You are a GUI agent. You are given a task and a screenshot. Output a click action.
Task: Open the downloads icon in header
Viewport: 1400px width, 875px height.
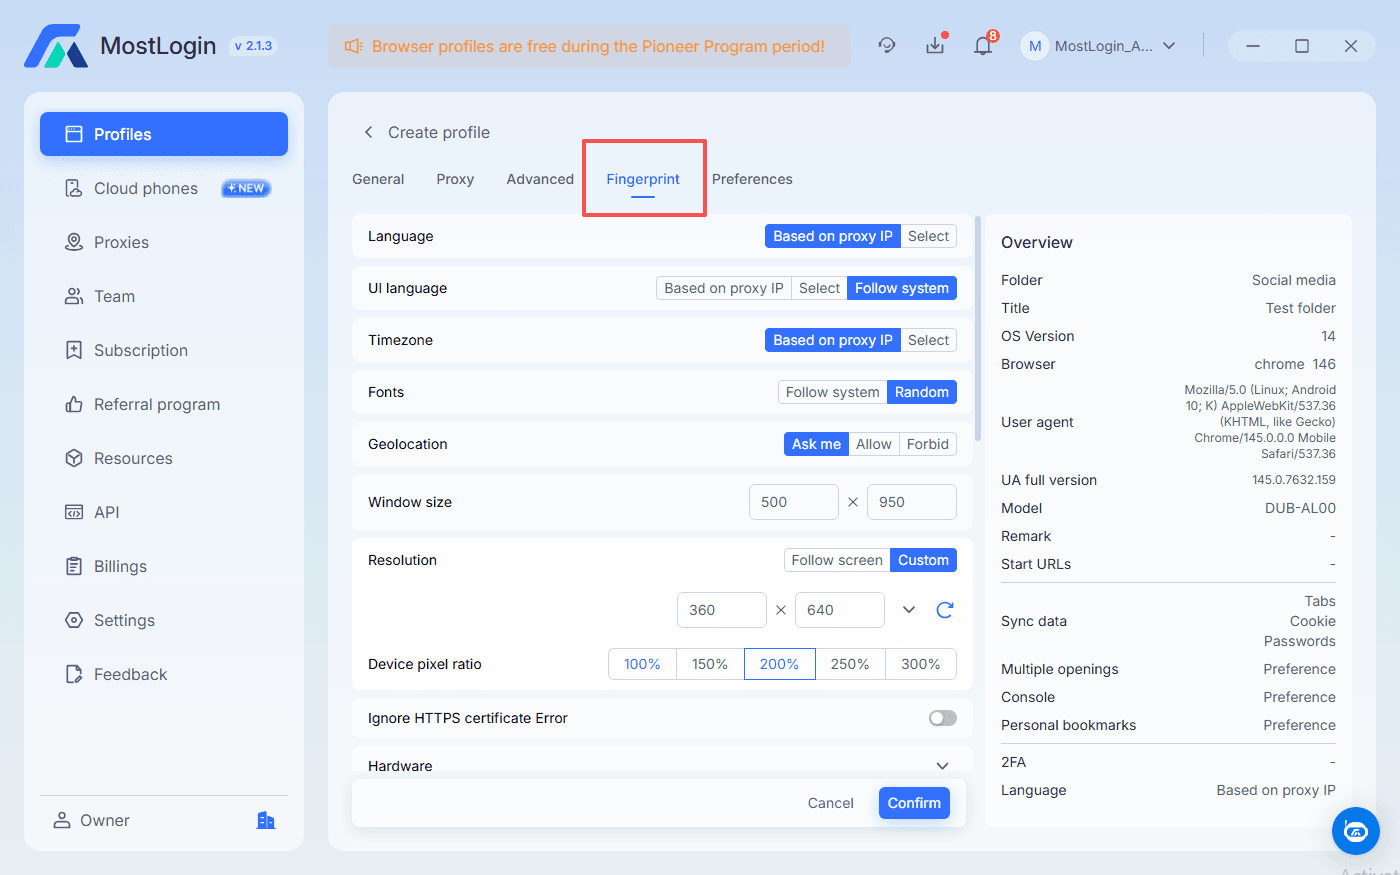click(935, 46)
